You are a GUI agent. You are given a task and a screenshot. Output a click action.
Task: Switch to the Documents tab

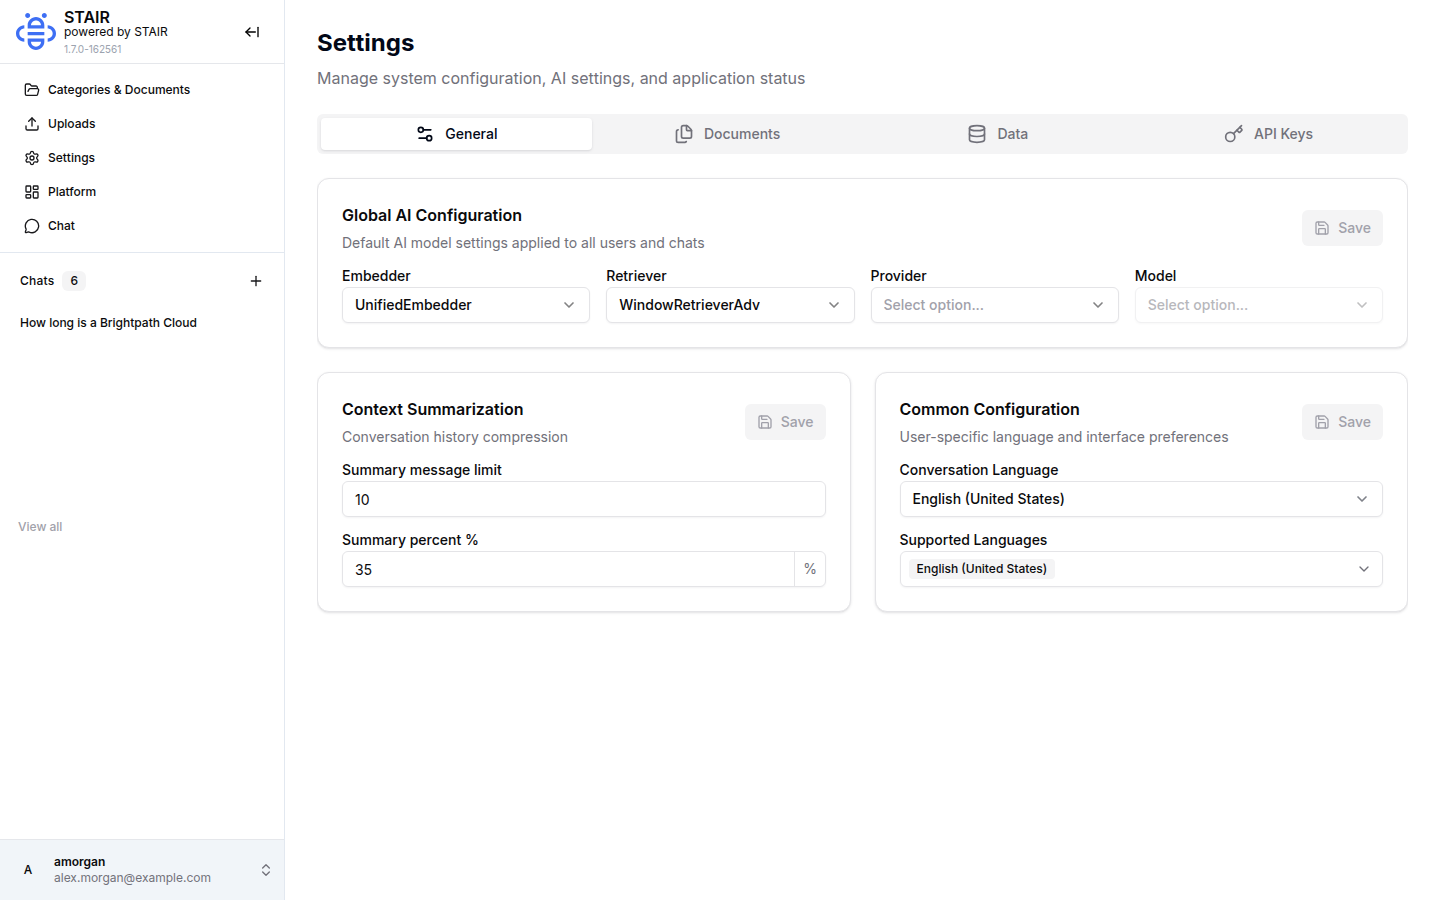pyautogui.click(x=728, y=134)
